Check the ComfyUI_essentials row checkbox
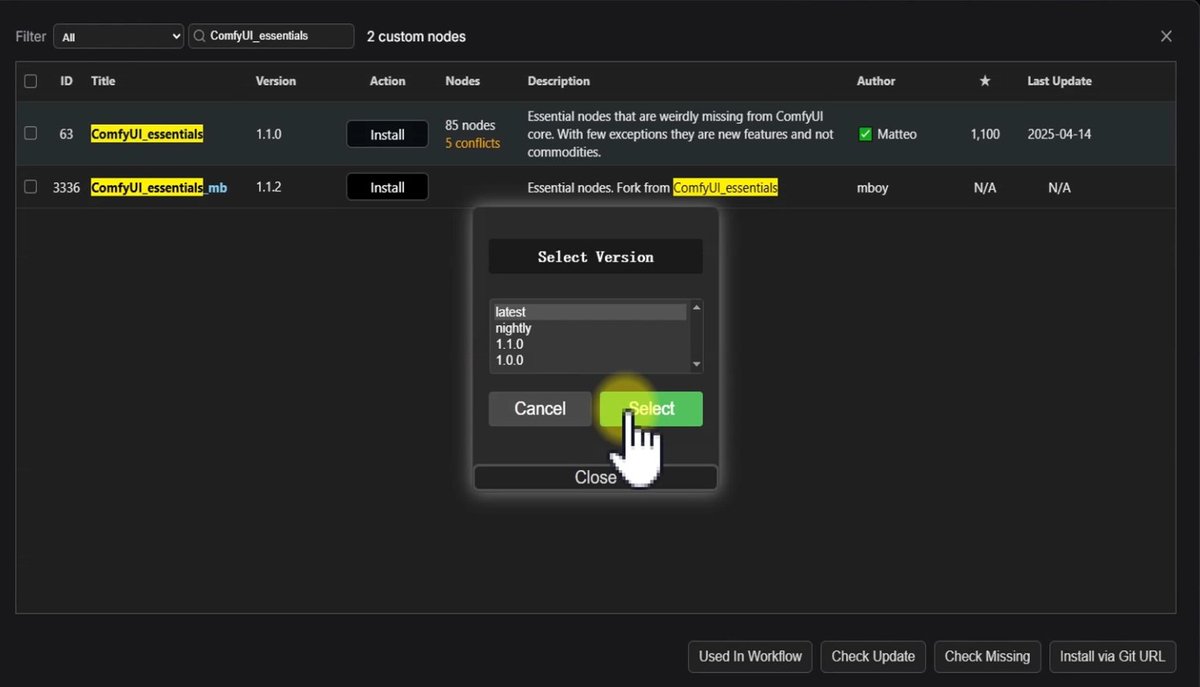Image resolution: width=1200 pixels, height=687 pixels. 31,133
